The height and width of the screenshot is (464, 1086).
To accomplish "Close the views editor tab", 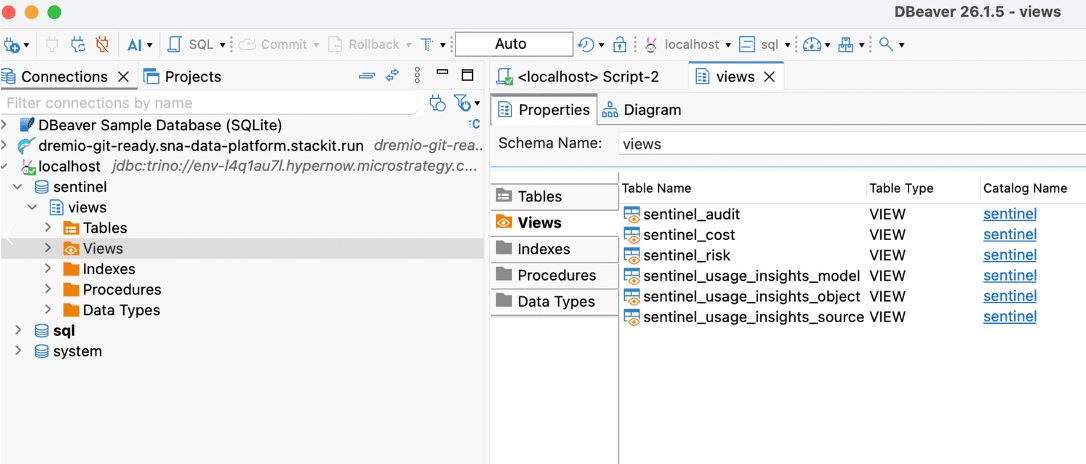I will tap(769, 77).
